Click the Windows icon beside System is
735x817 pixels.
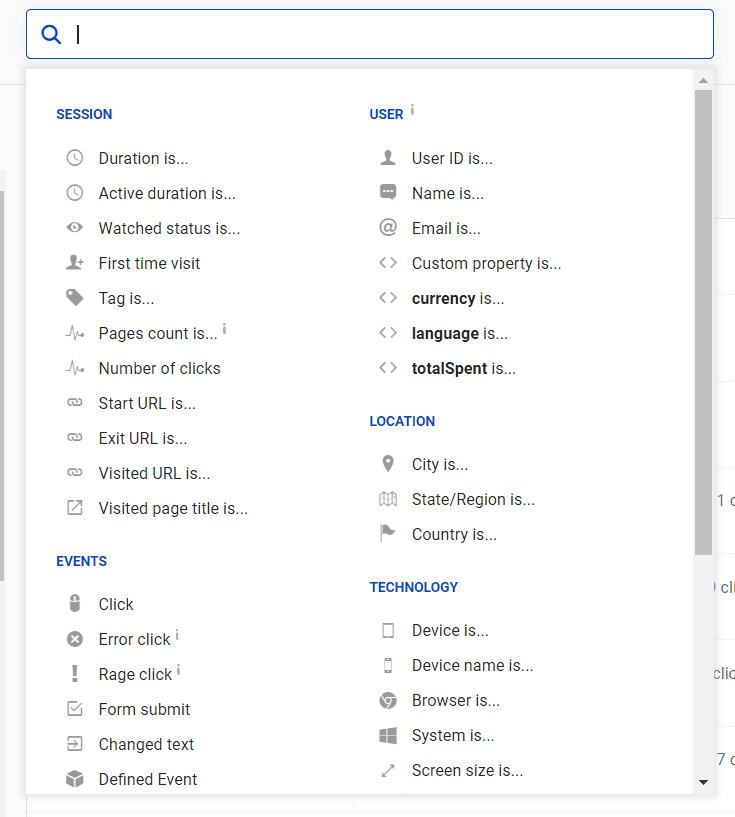coord(388,735)
